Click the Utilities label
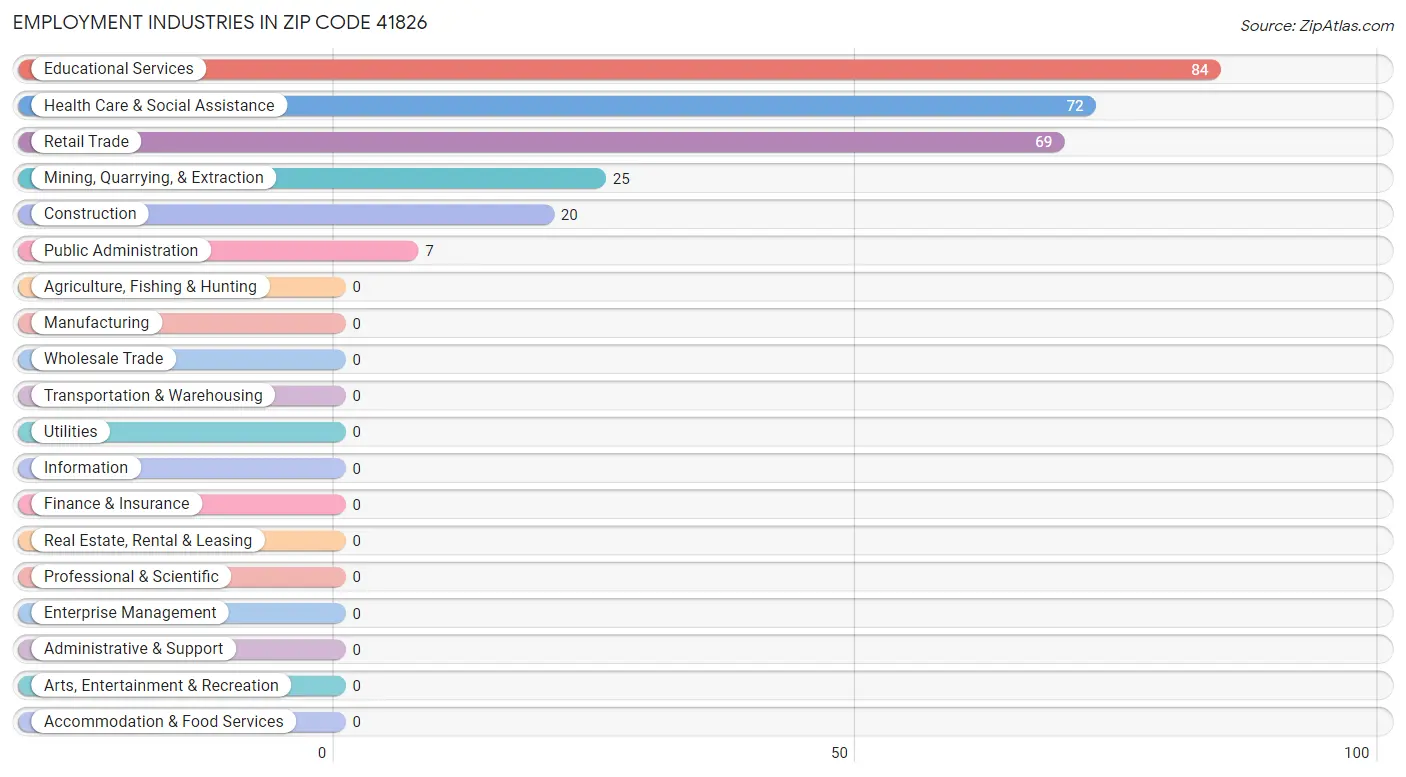Viewport: 1406px width, 777px height. (70, 431)
